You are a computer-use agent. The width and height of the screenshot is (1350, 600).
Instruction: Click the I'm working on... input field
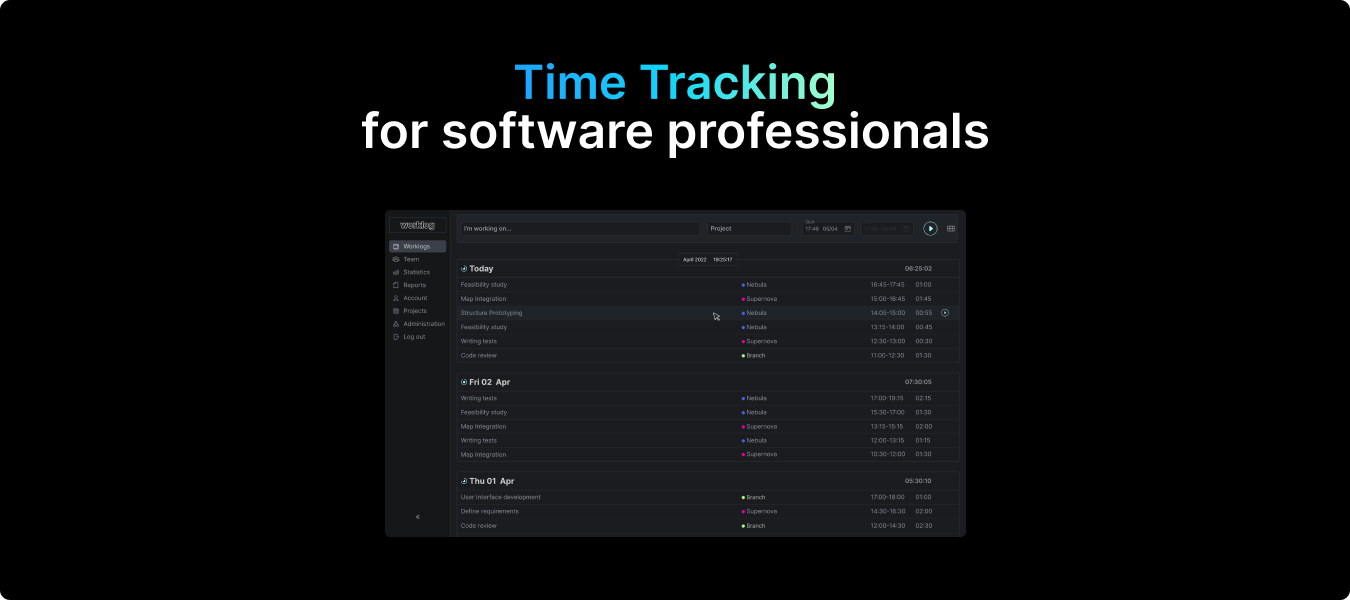(578, 228)
